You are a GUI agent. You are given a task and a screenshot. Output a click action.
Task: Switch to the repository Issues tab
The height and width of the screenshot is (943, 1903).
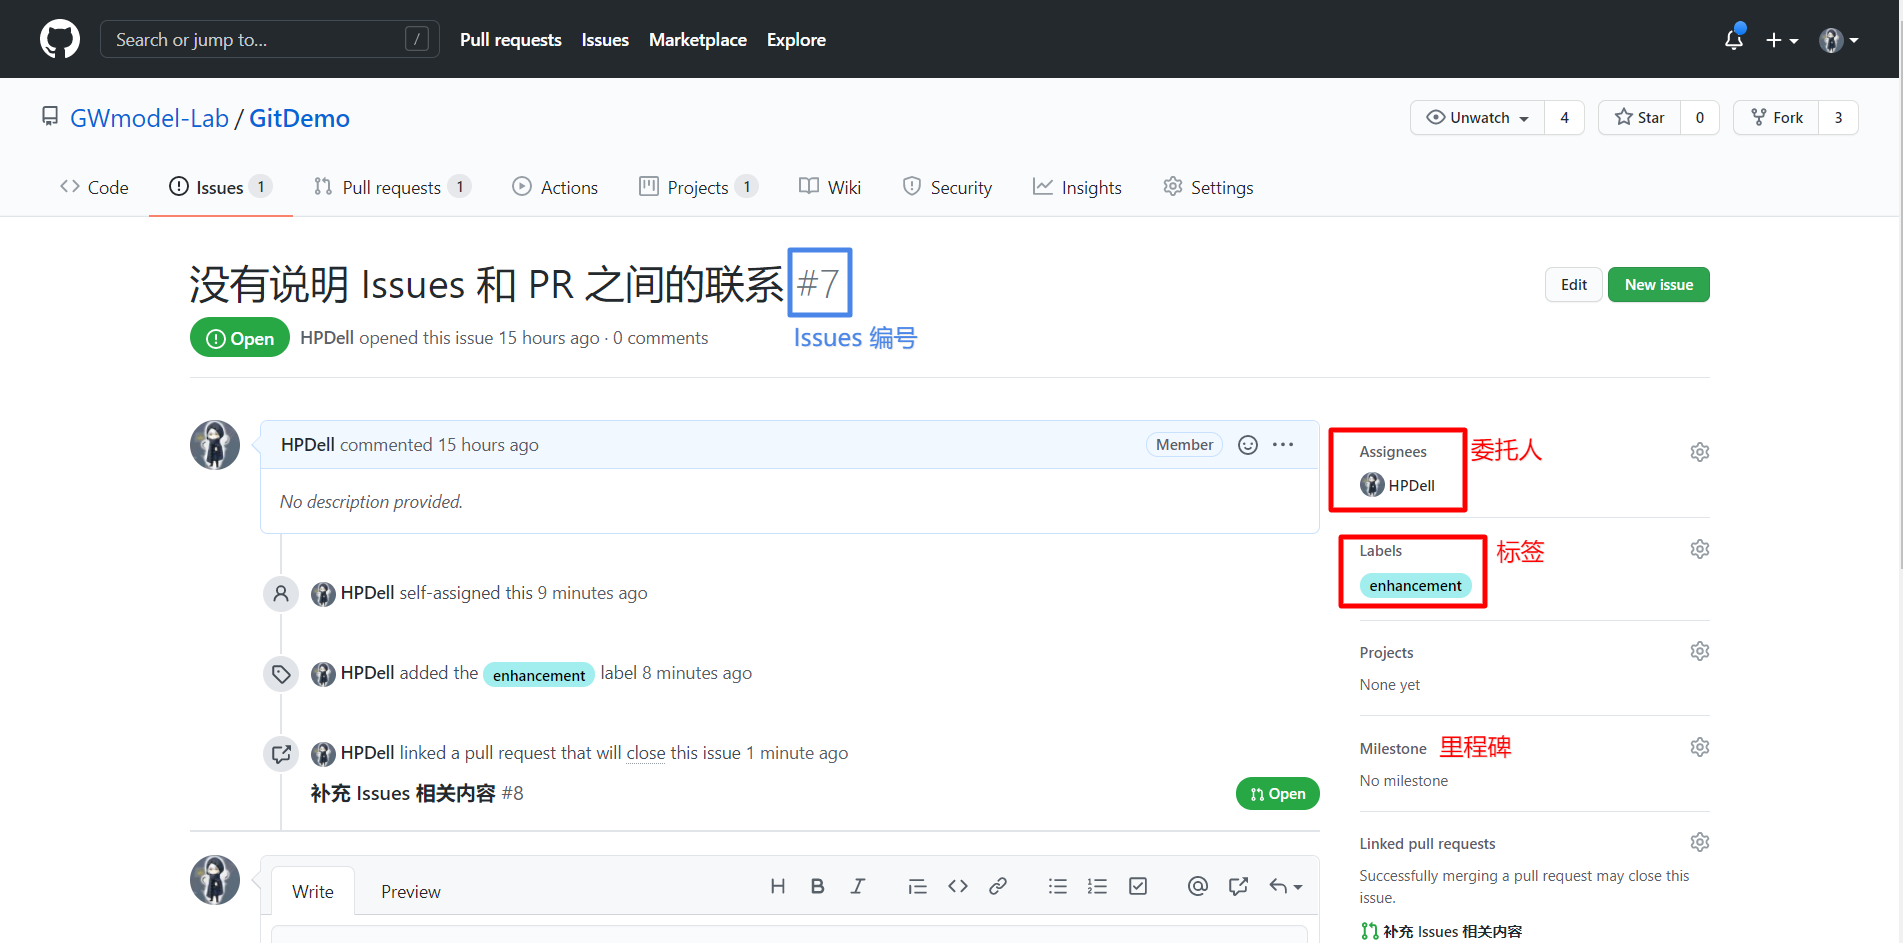click(x=220, y=187)
